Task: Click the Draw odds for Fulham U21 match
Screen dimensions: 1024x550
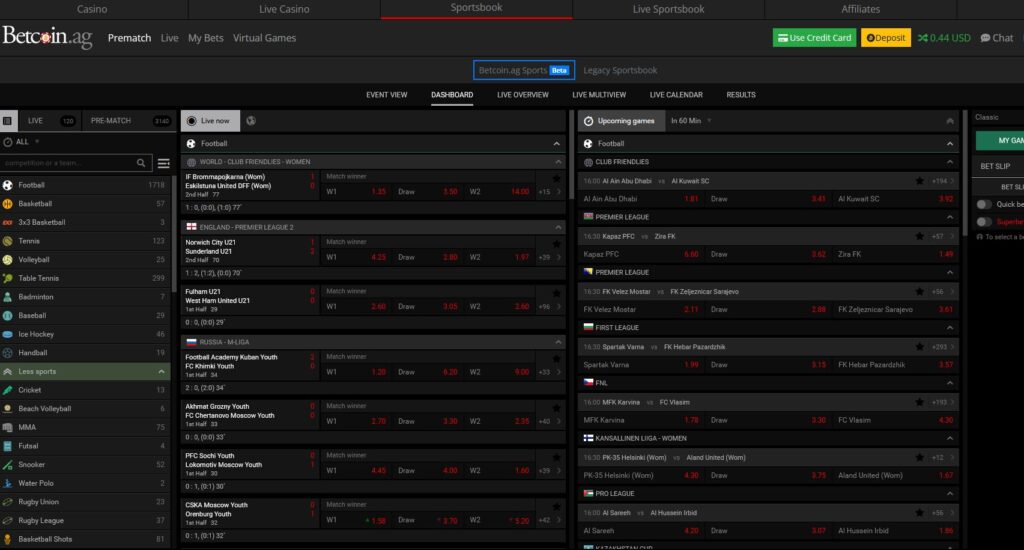Action: [450, 306]
